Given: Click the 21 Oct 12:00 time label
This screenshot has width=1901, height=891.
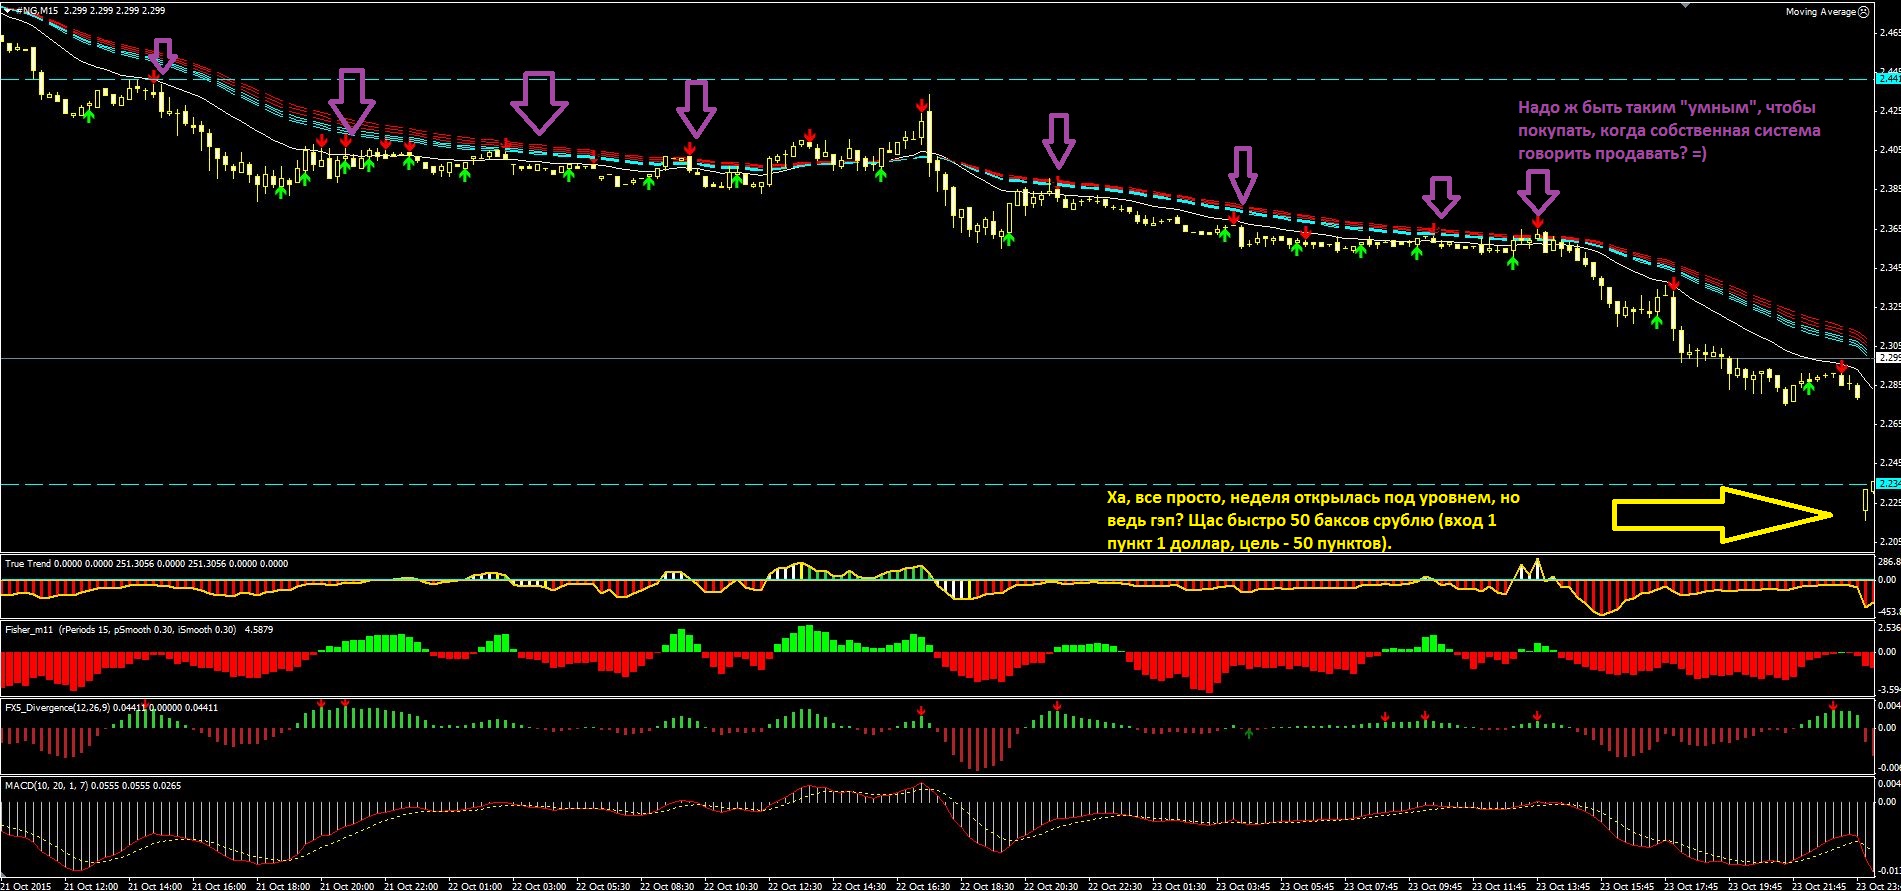Looking at the screenshot, I should [91, 886].
